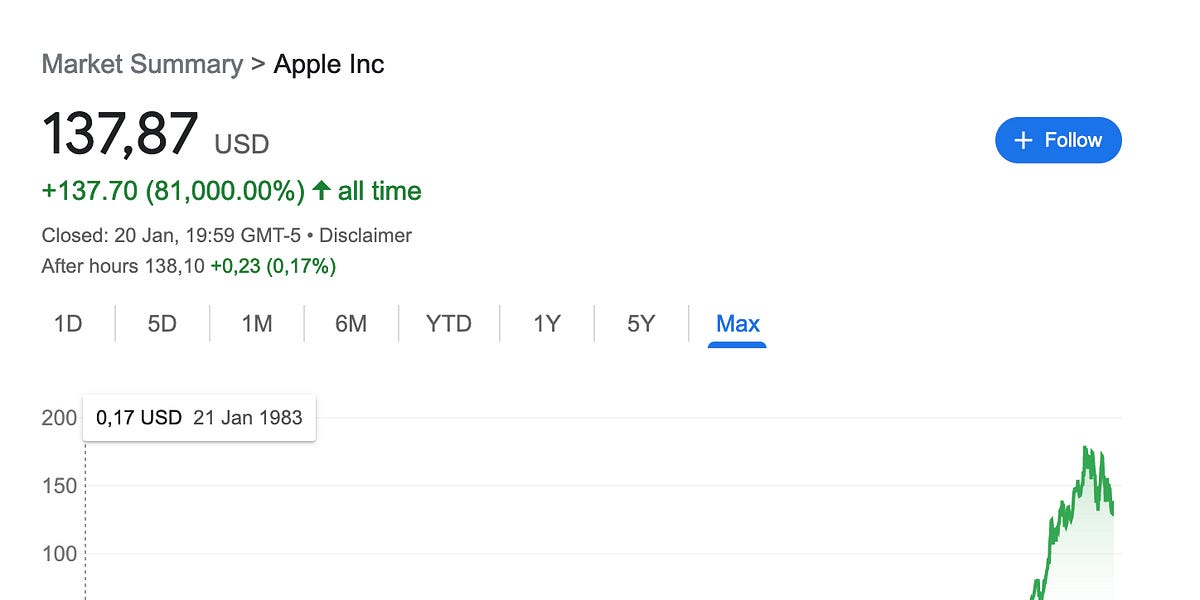Click the plus icon inside the Follow button
This screenshot has width=1200, height=600.
pyautogui.click(x=1024, y=140)
